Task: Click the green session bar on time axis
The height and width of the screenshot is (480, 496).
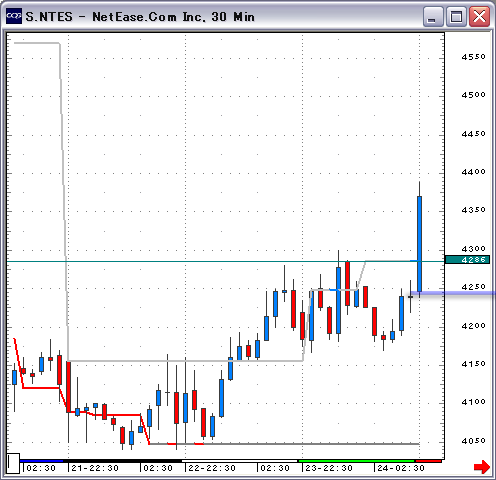Action: [x=357, y=461]
